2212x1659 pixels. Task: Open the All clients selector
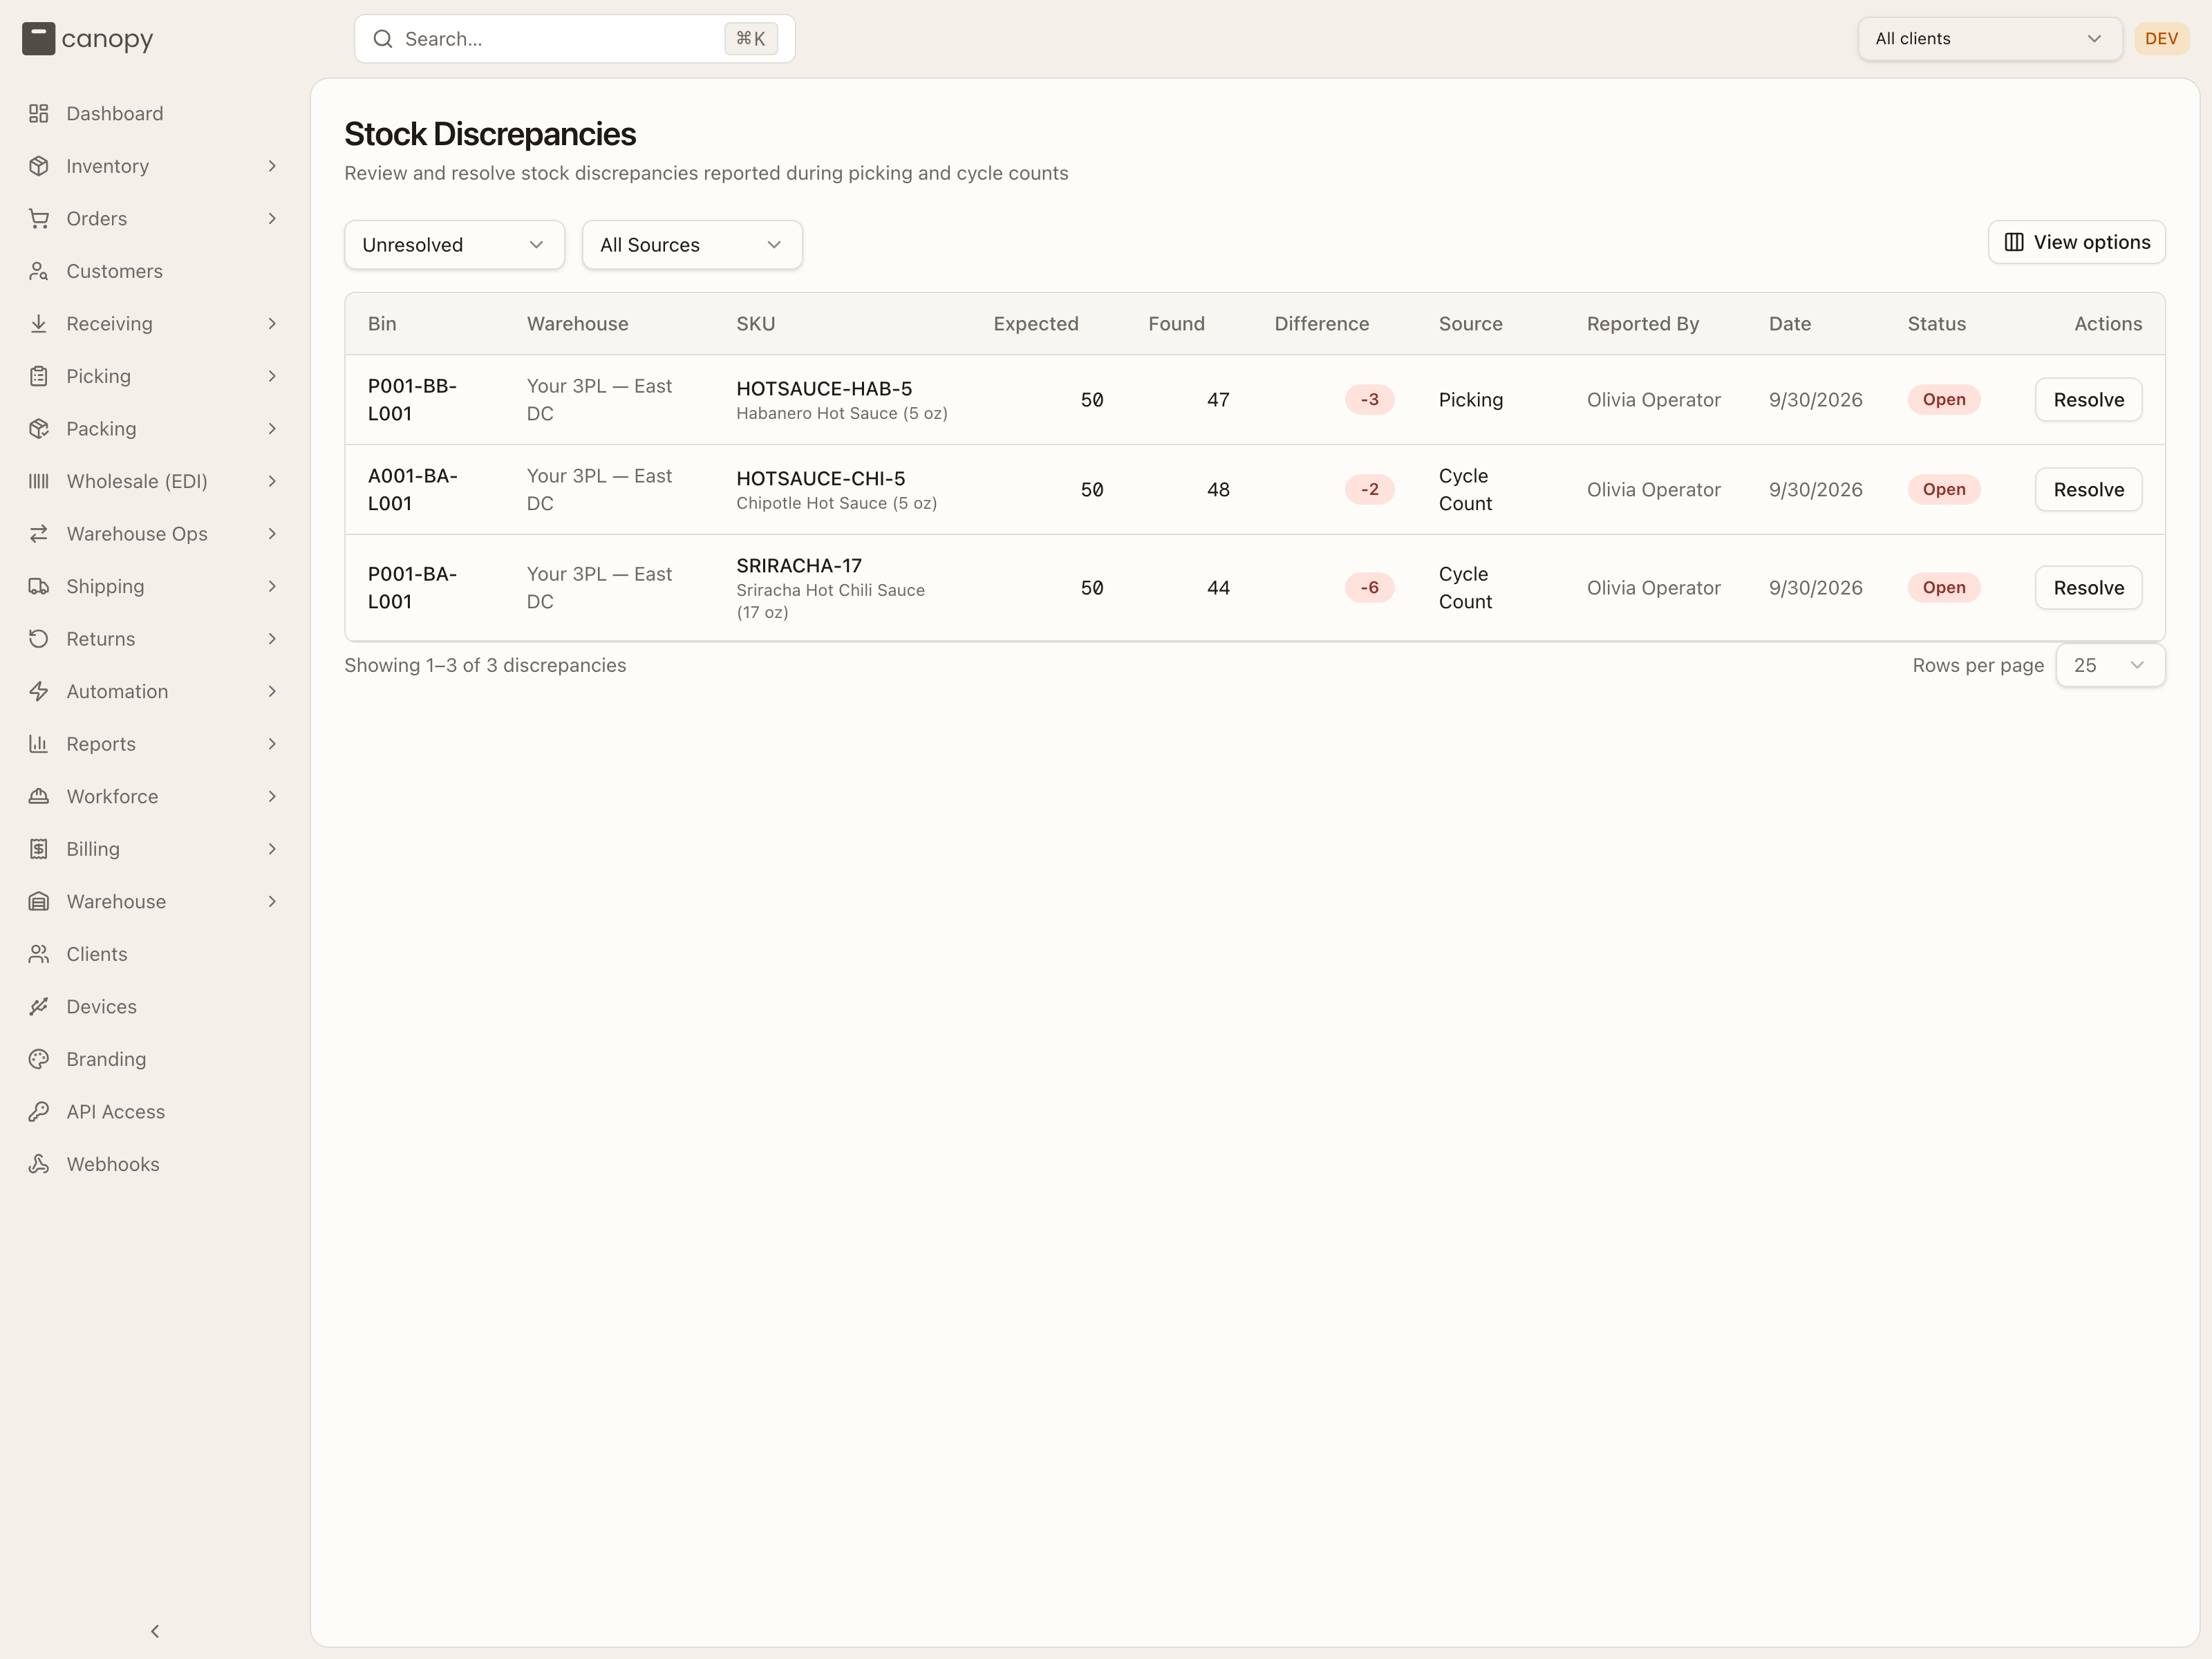[1990, 39]
